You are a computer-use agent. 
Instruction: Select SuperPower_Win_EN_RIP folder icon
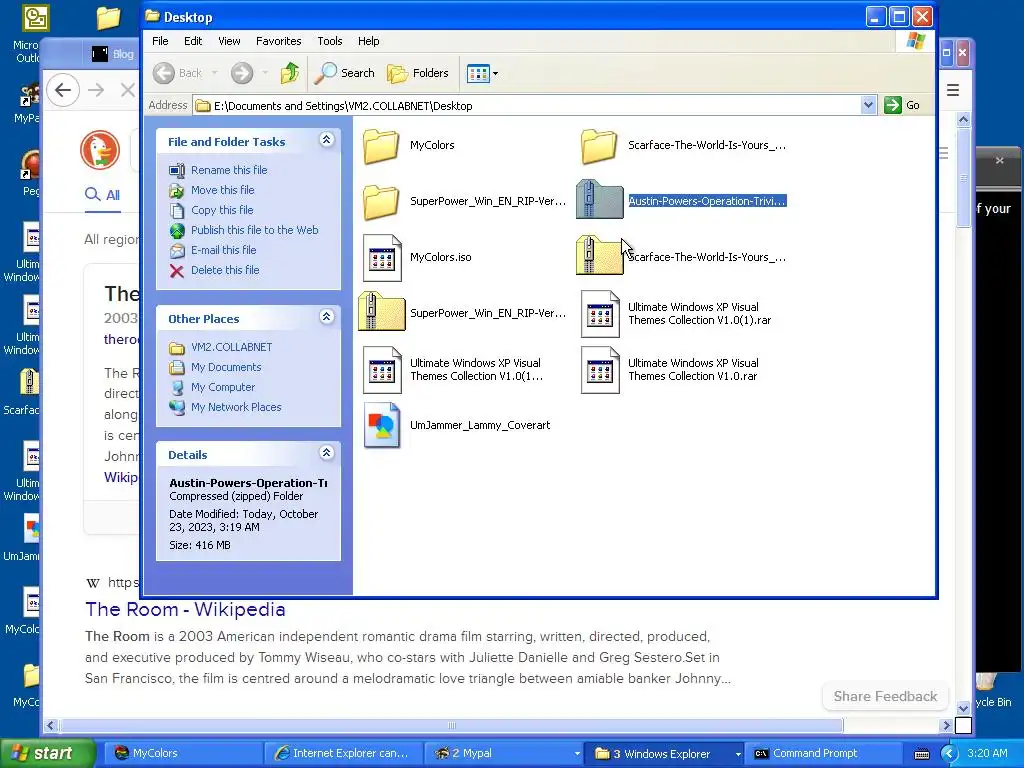pyautogui.click(x=381, y=201)
